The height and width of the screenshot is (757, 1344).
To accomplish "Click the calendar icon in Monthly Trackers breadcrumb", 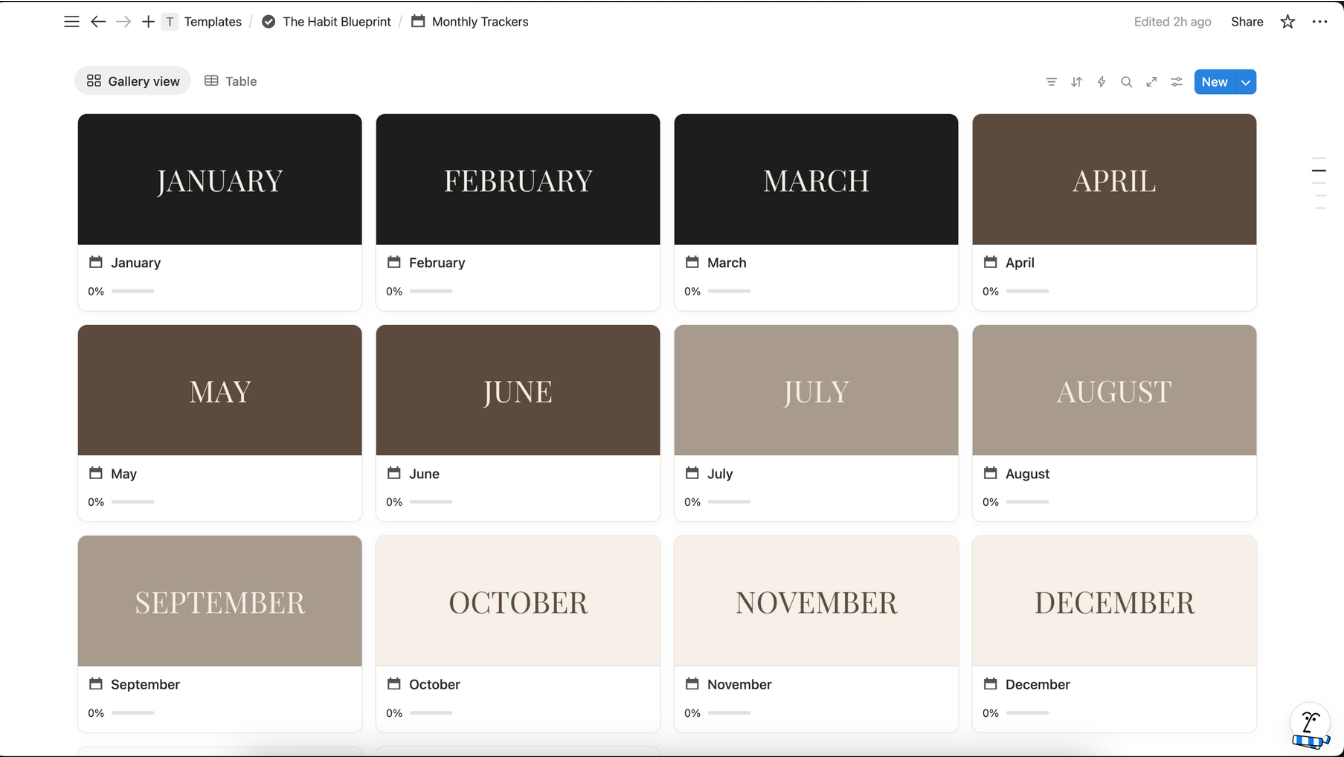I will (x=418, y=21).
